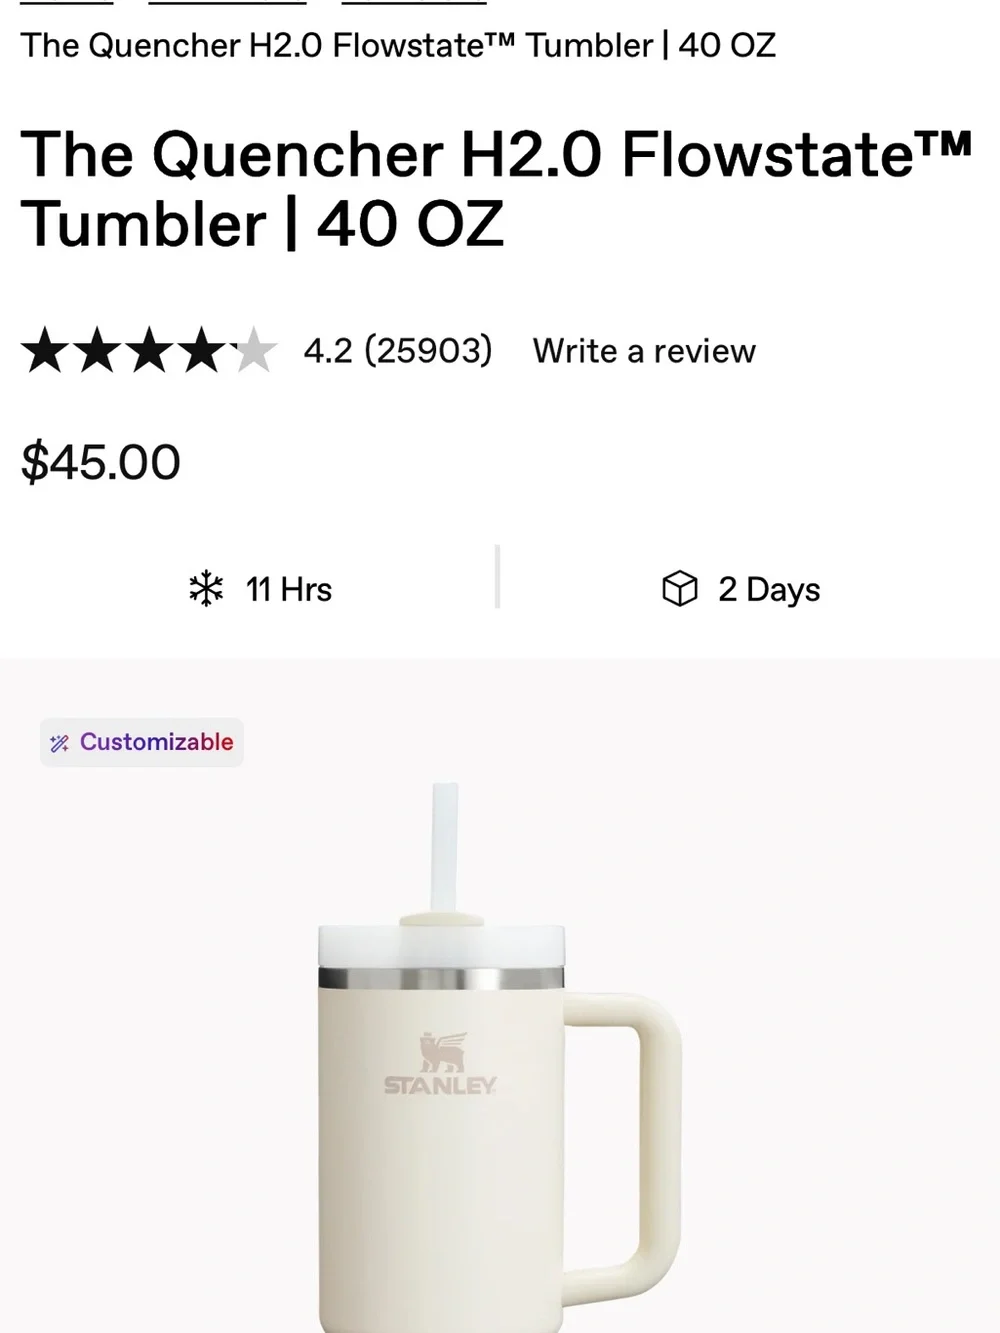Click the second rating star
Image resolution: width=1000 pixels, height=1333 pixels.
[x=98, y=351]
